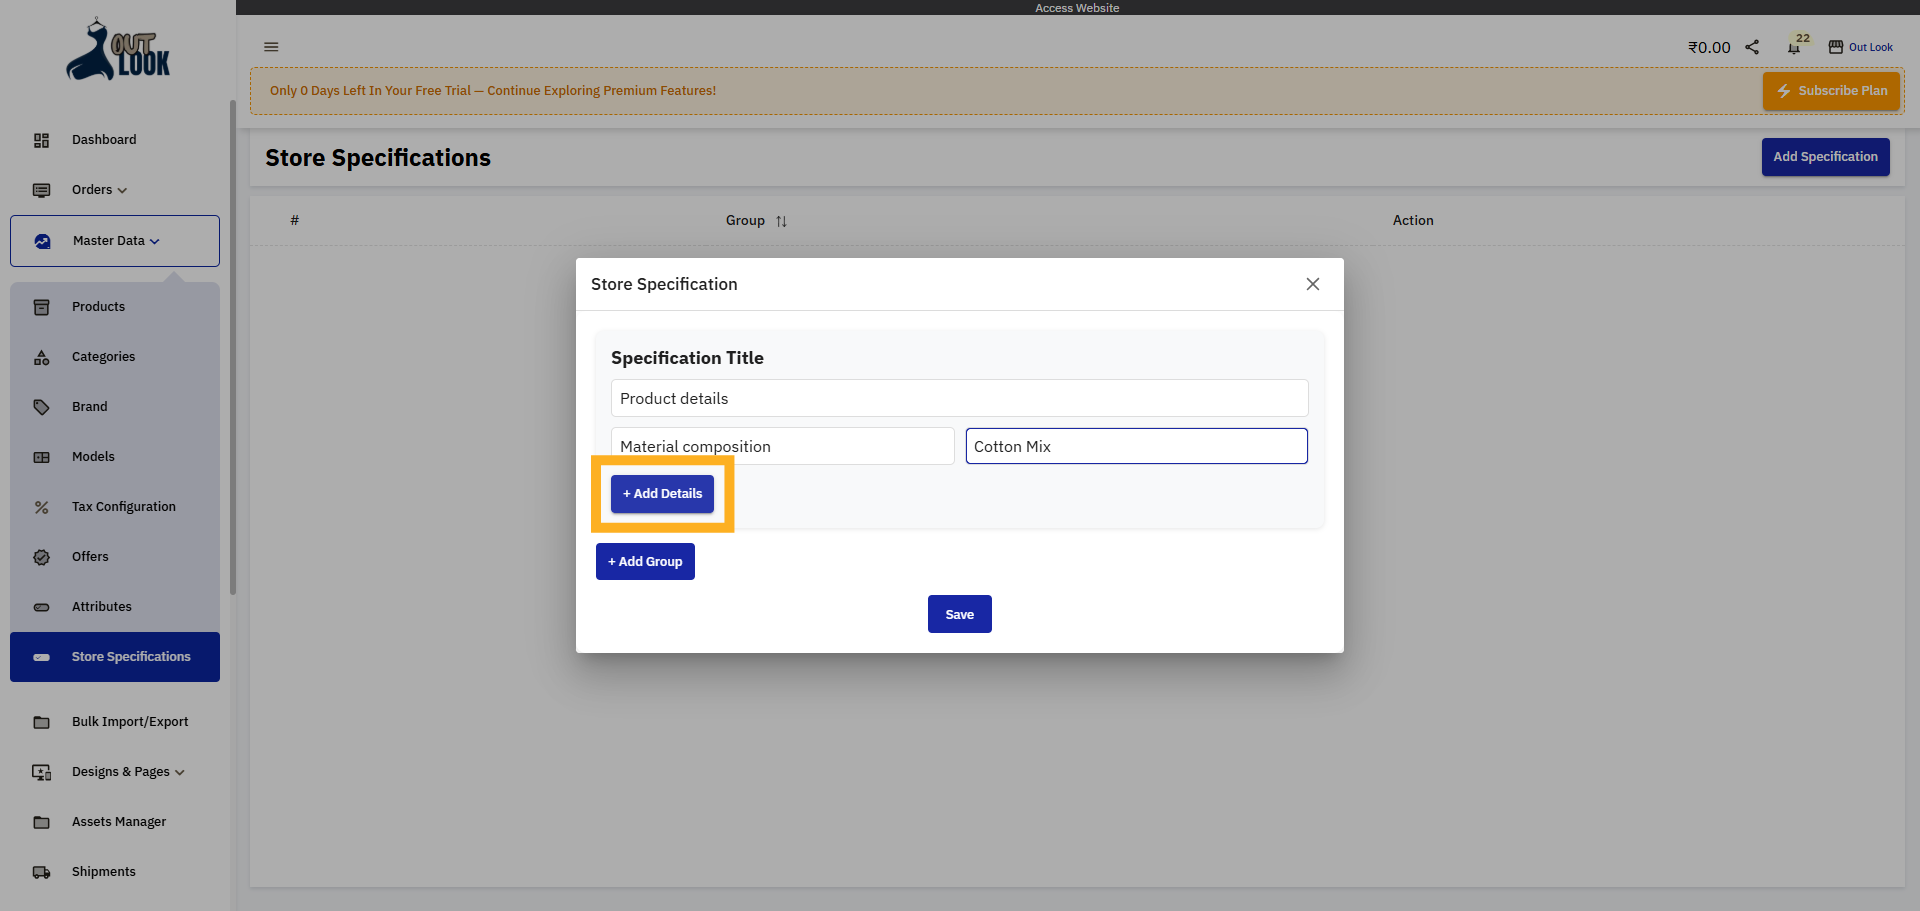This screenshot has width=1920, height=911.
Task: Open notifications bell showing 22 alerts
Action: [x=1793, y=47]
